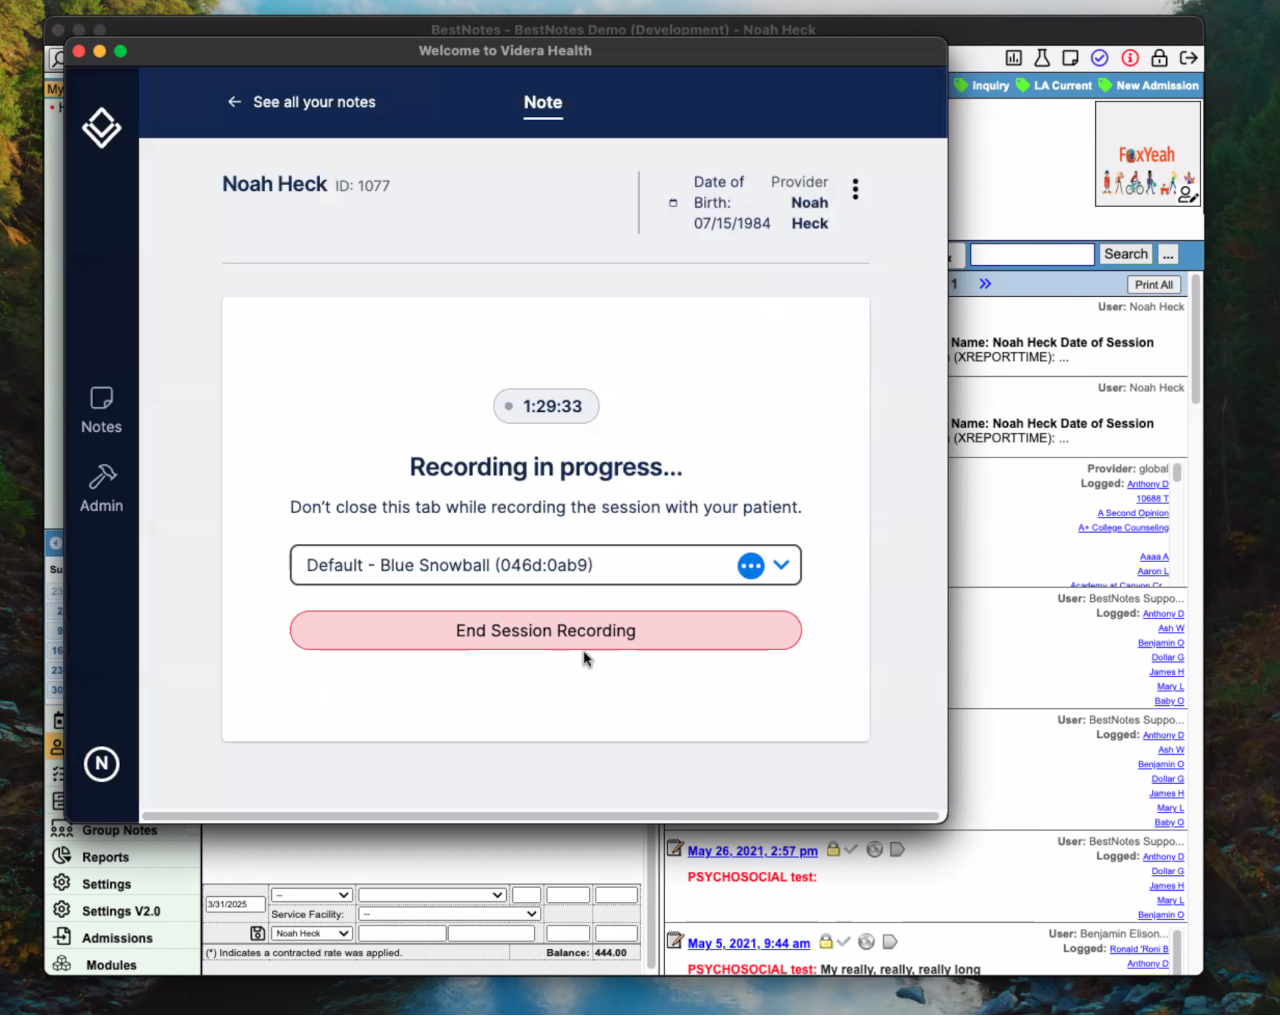Click the 3/31/2025 date field
1280x1016 pixels.
[235, 904]
